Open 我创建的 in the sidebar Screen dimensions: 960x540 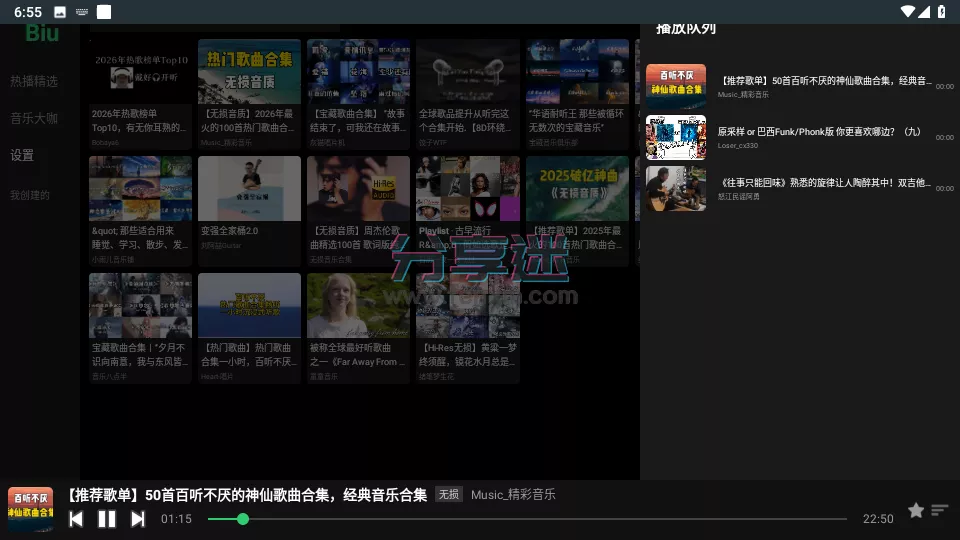[x=29, y=195]
